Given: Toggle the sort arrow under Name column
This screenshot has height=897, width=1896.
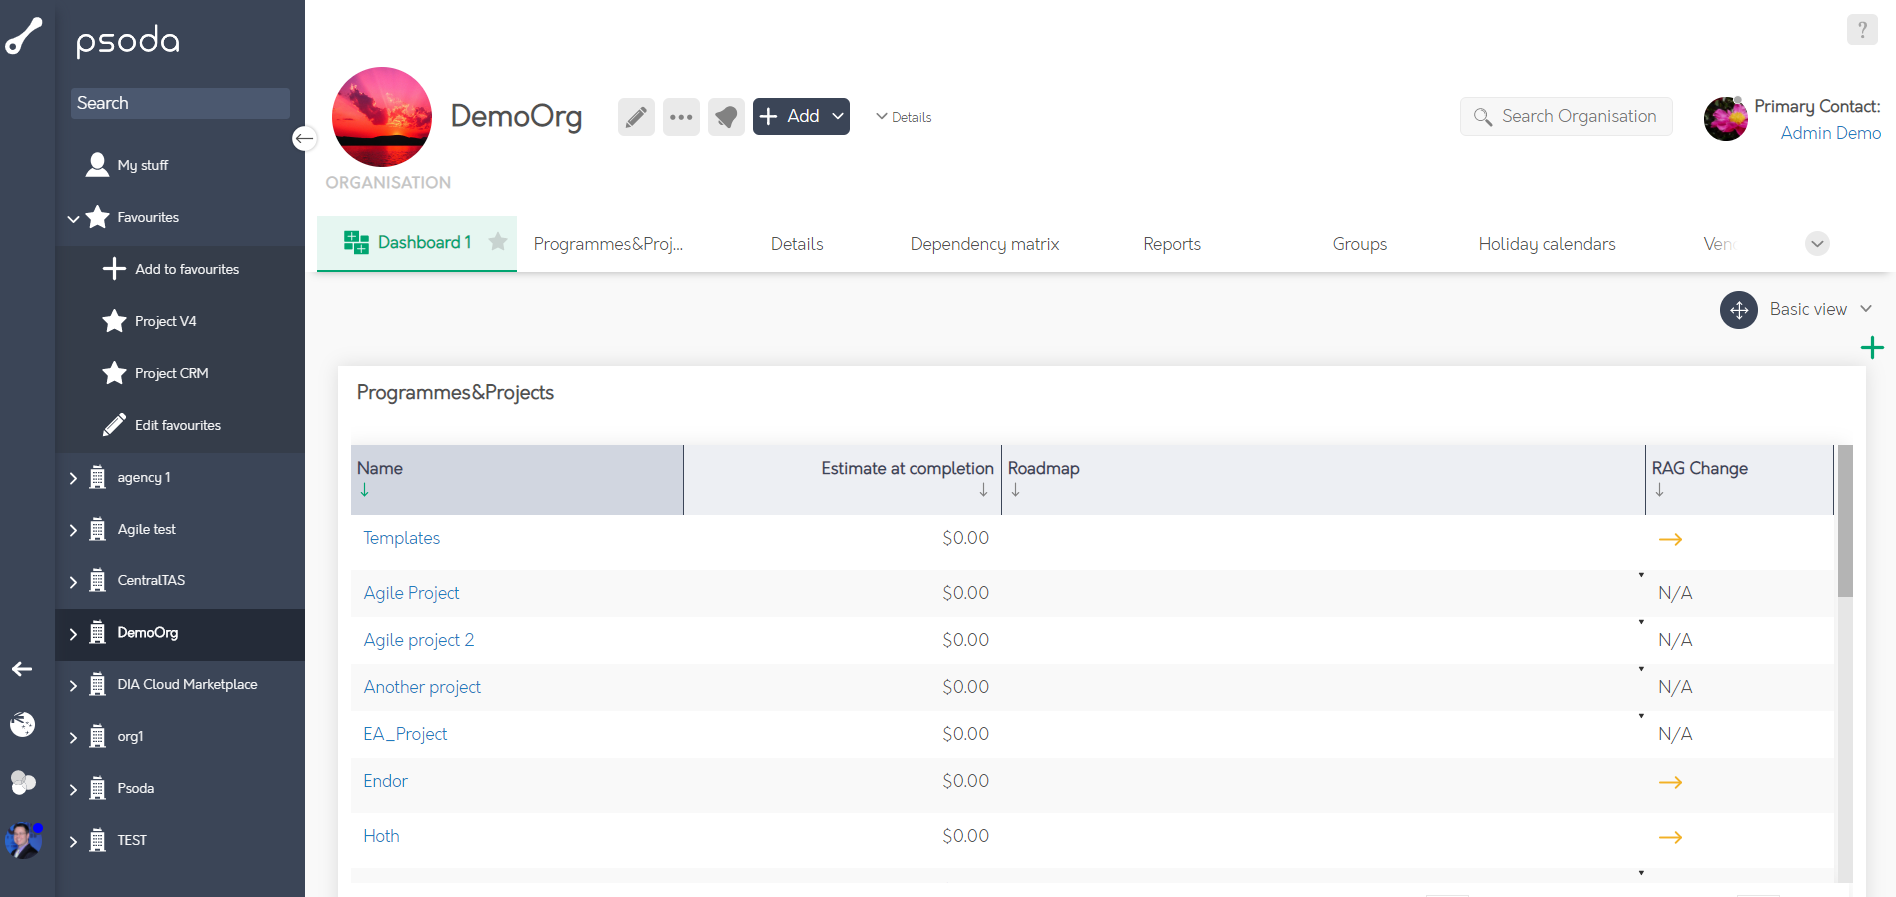Looking at the screenshot, I should point(365,490).
